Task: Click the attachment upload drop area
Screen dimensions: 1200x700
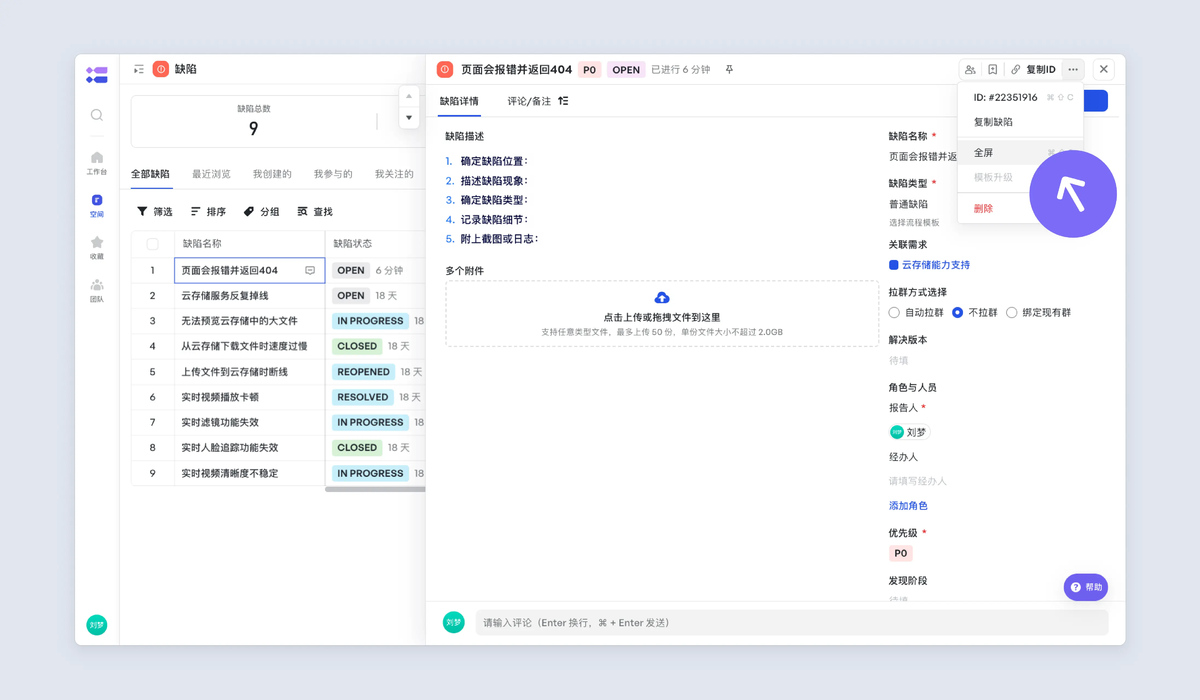Action: [662, 313]
